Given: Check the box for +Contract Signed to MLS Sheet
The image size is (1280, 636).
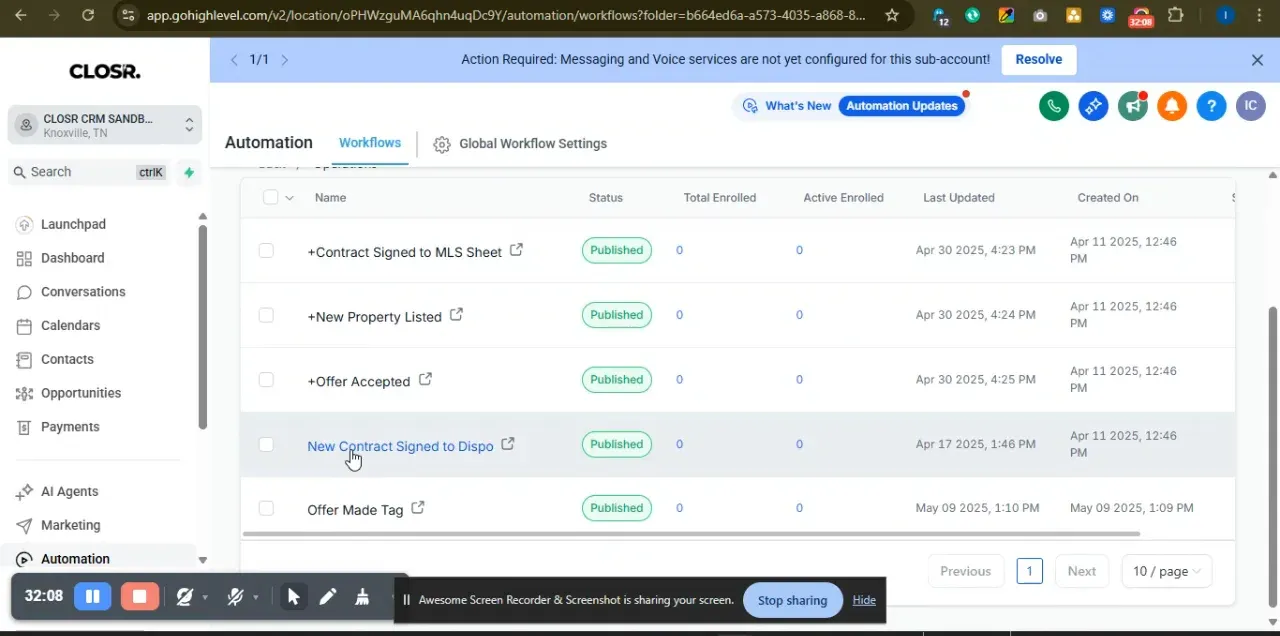Looking at the screenshot, I should tap(266, 250).
